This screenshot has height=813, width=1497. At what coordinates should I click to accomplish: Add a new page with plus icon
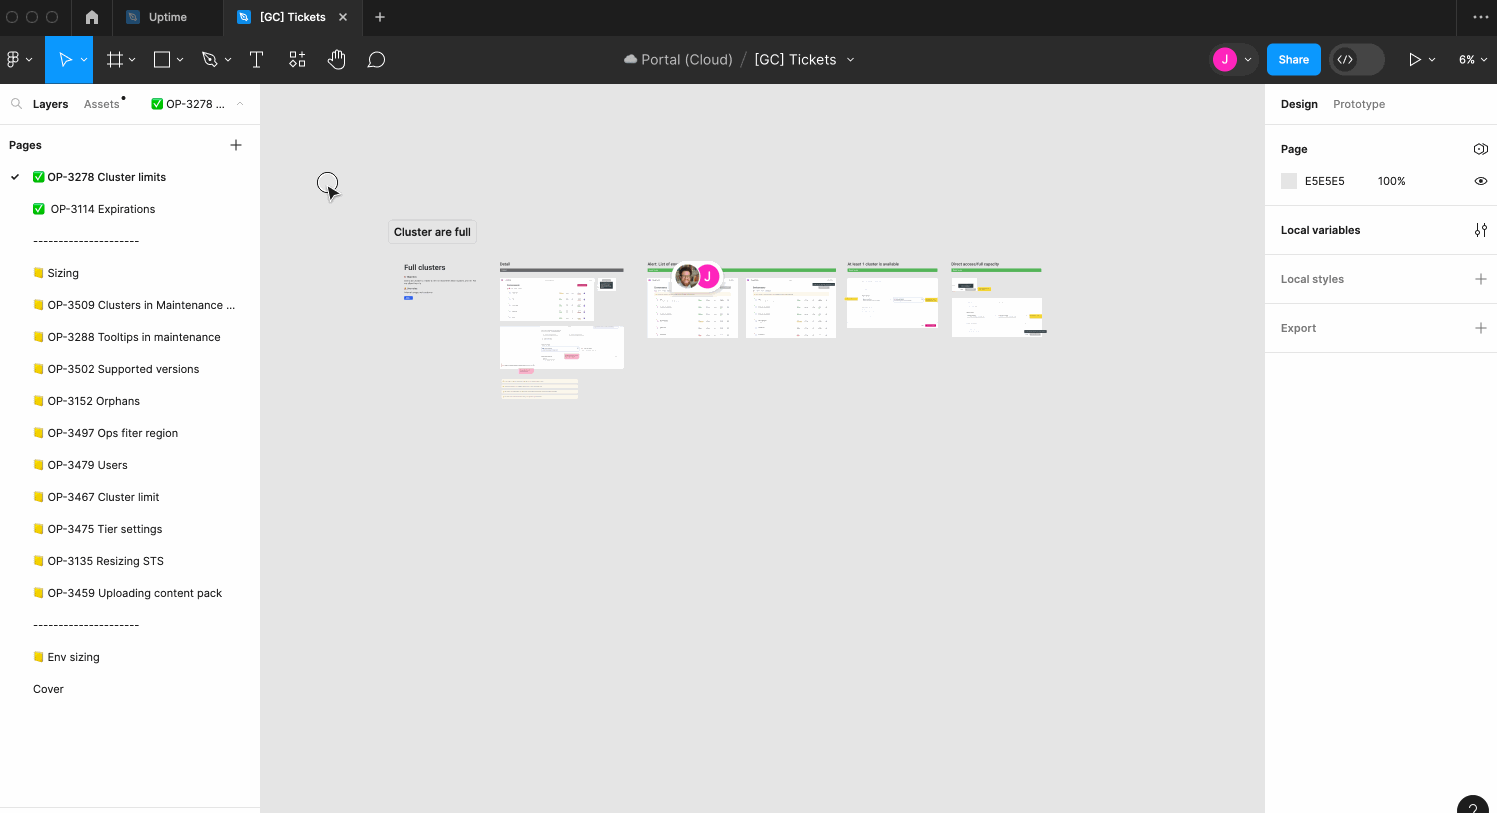click(236, 145)
